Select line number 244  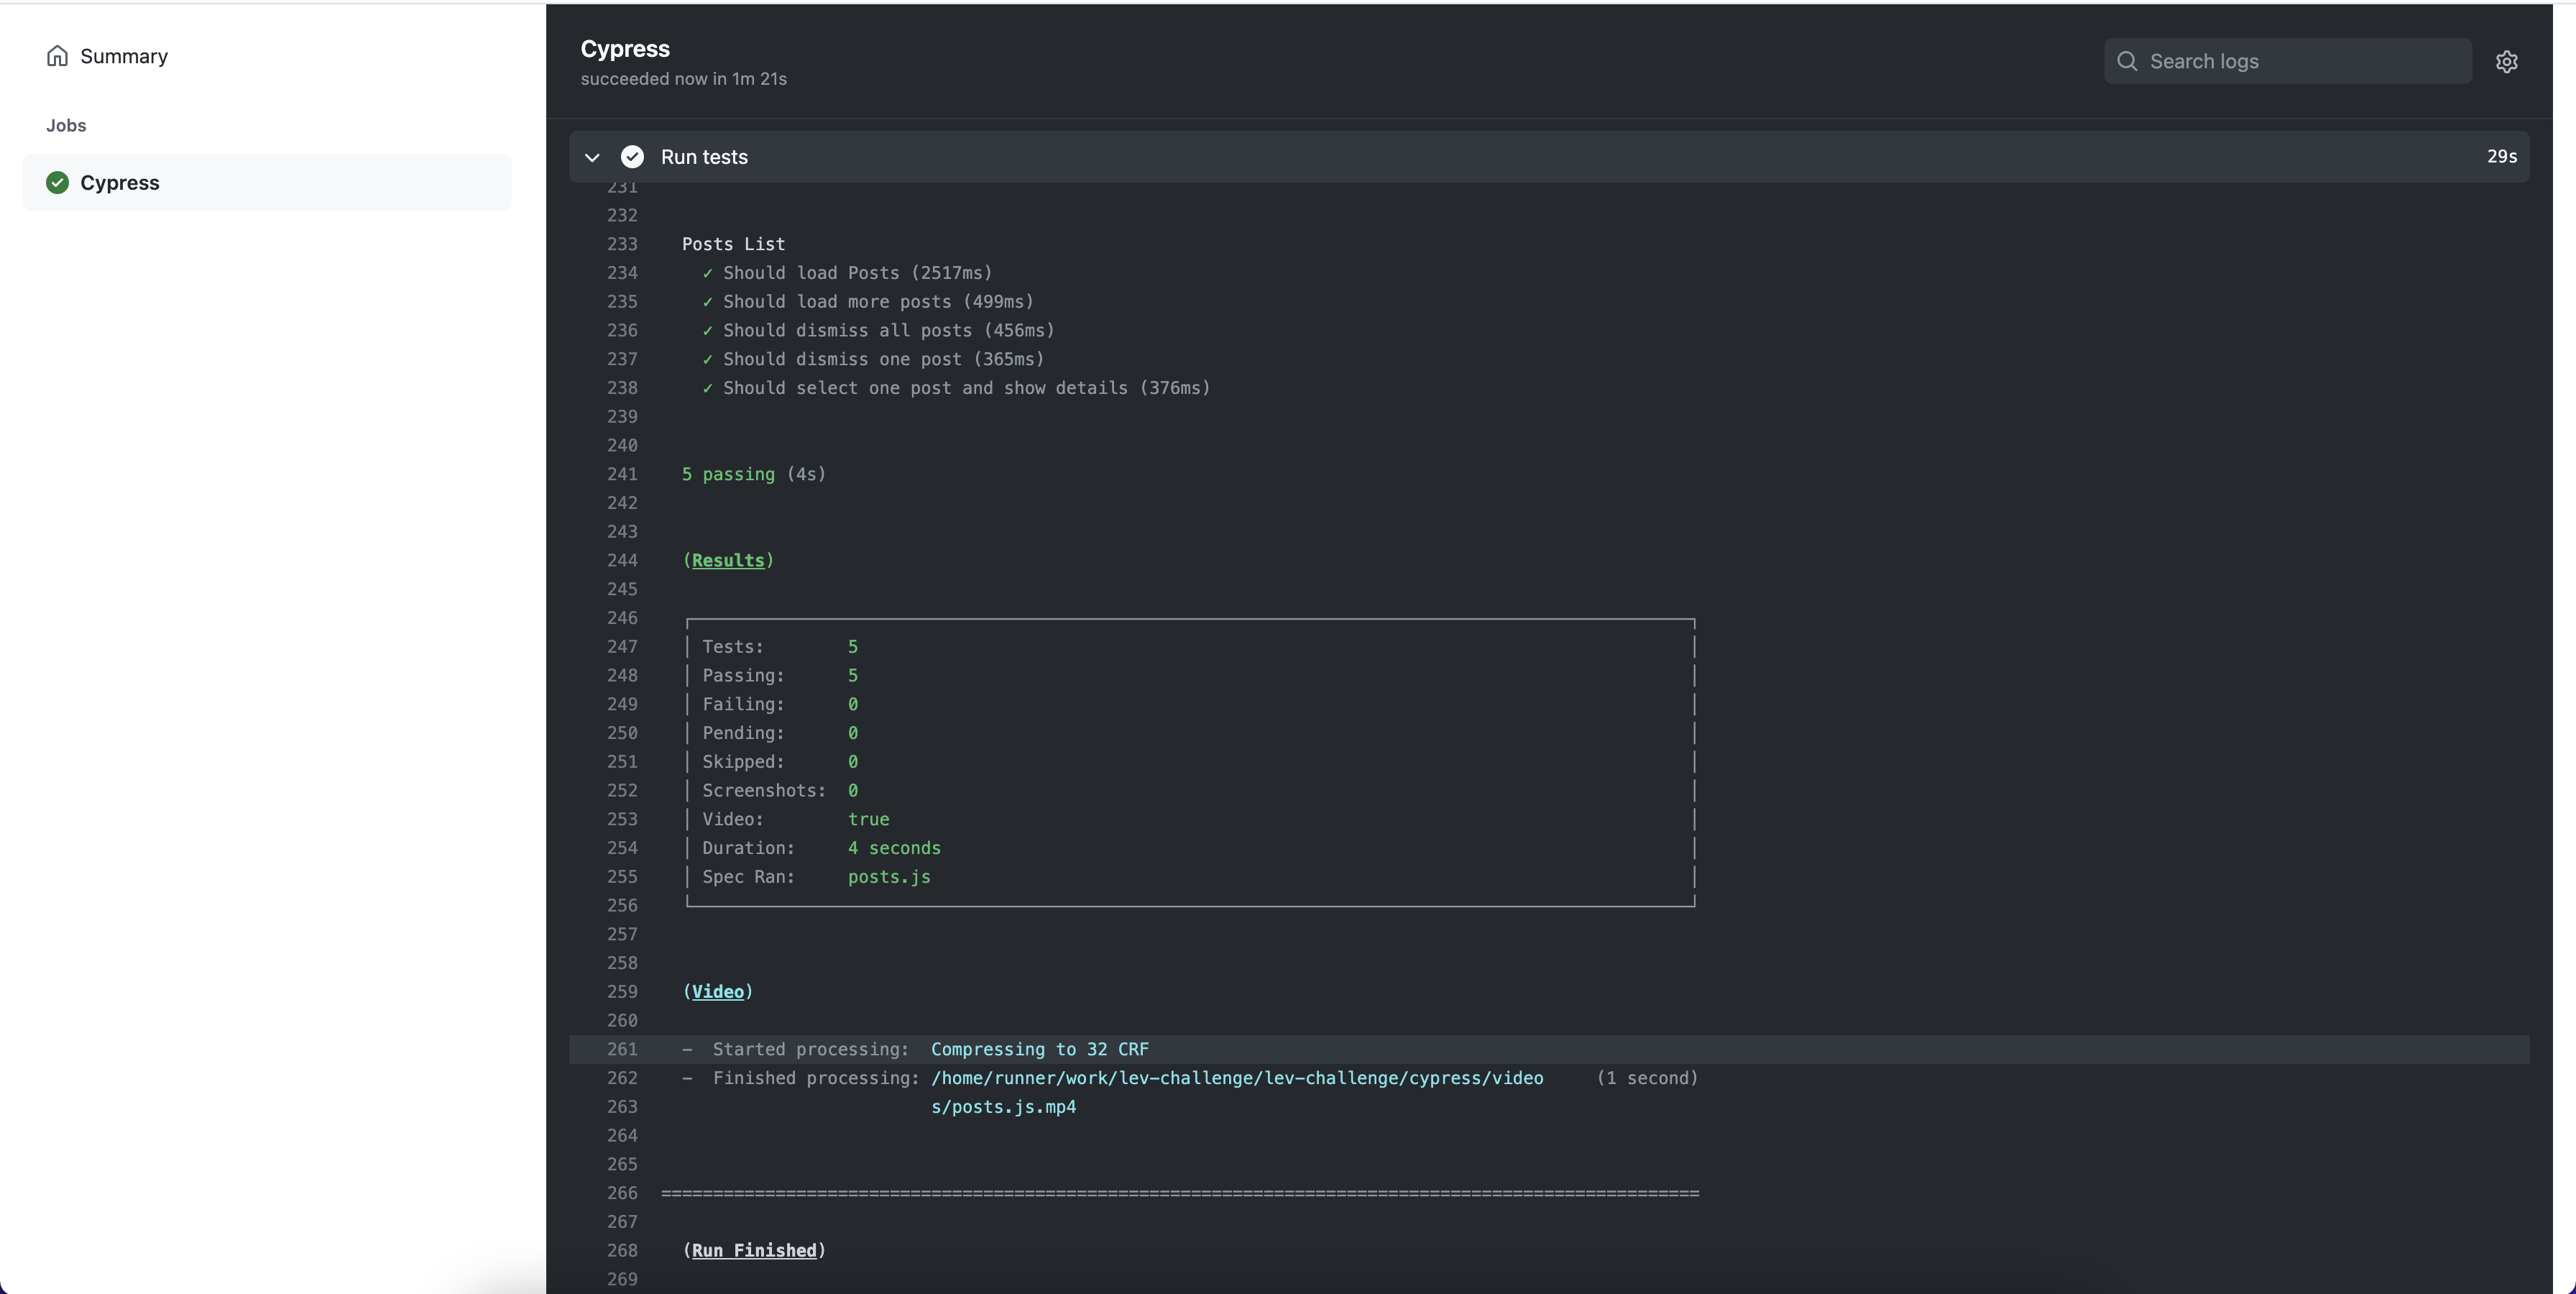tap(622, 560)
